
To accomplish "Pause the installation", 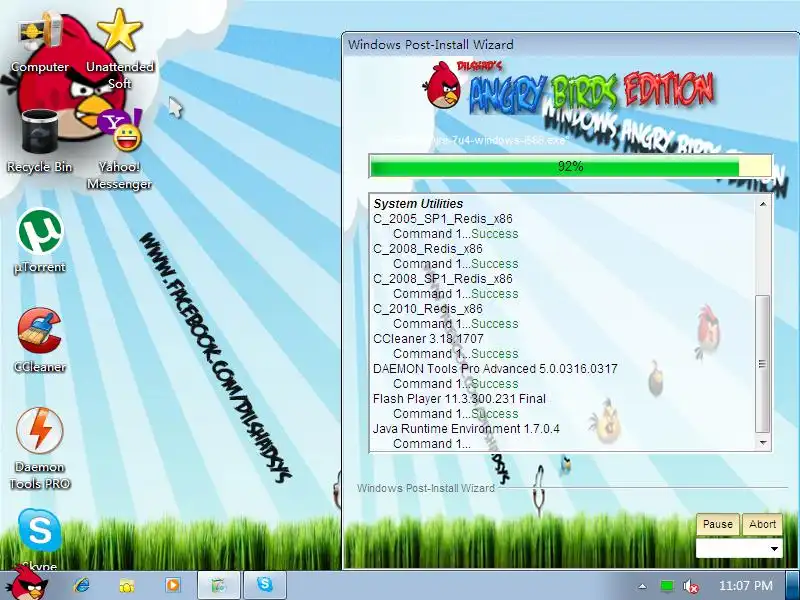I will click(x=717, y=524).
